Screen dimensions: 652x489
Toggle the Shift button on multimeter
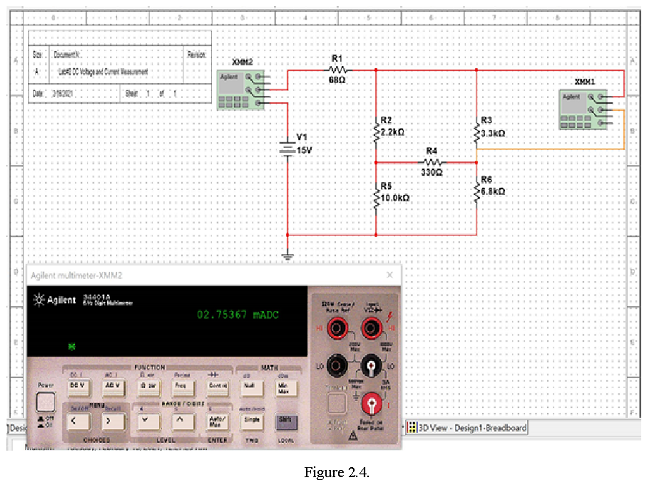click(x=286, y=422)
